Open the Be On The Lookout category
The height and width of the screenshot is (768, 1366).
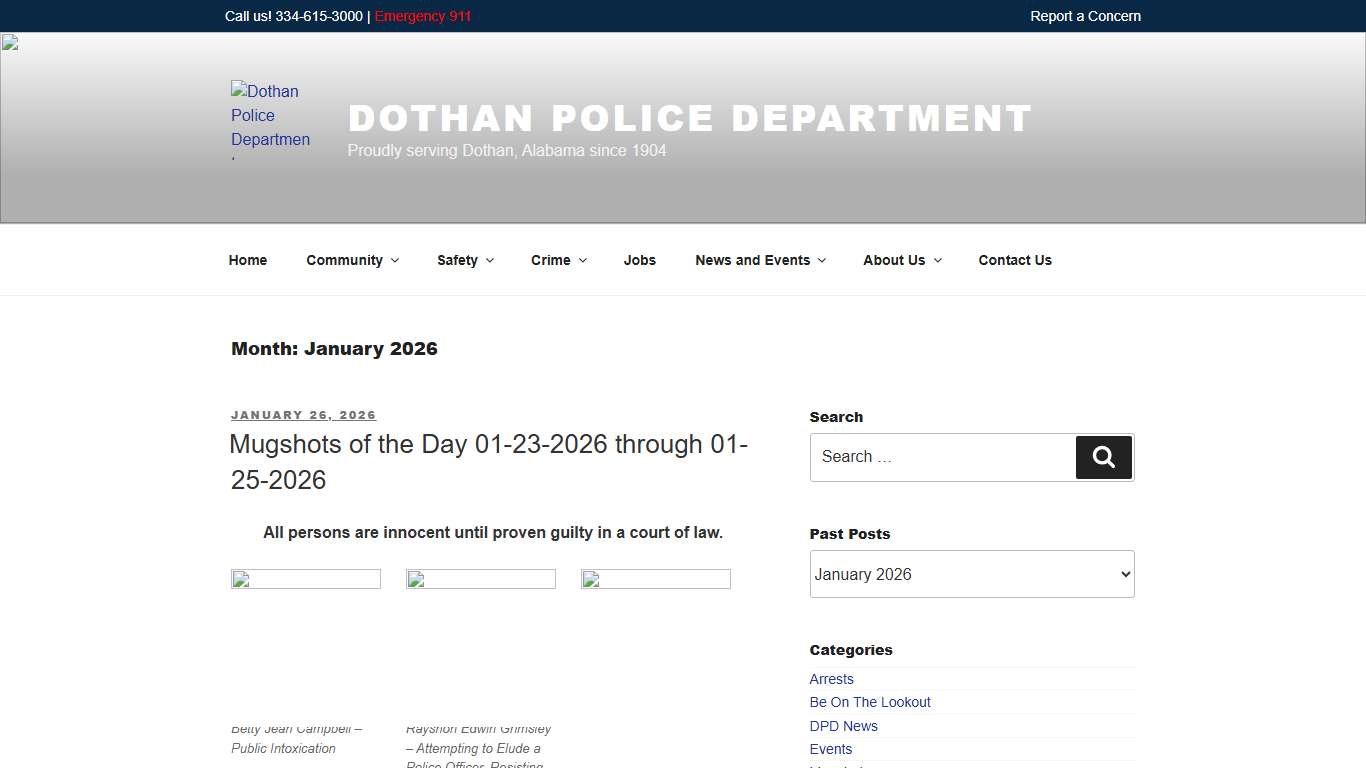coord(869,702)
